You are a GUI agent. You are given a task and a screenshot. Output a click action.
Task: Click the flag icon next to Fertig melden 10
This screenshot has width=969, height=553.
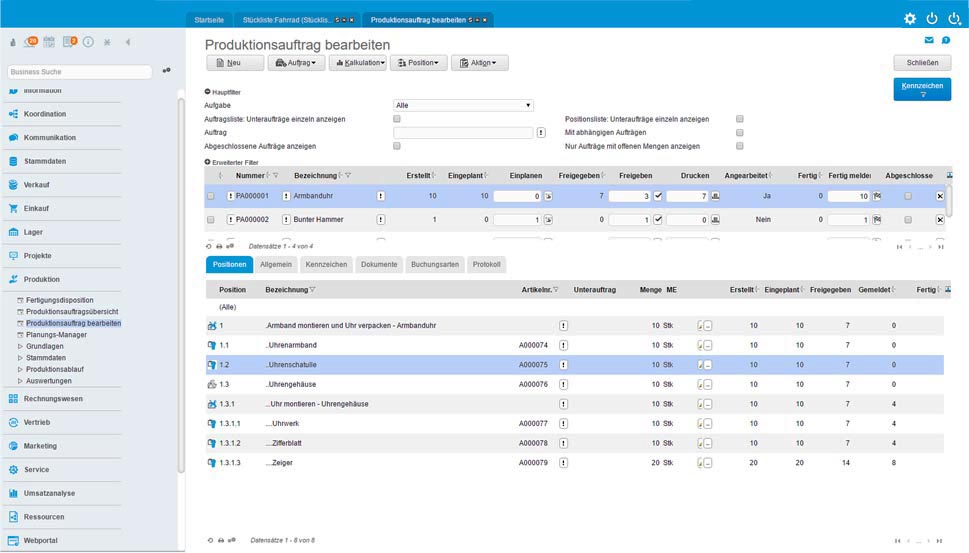[877, 196]
